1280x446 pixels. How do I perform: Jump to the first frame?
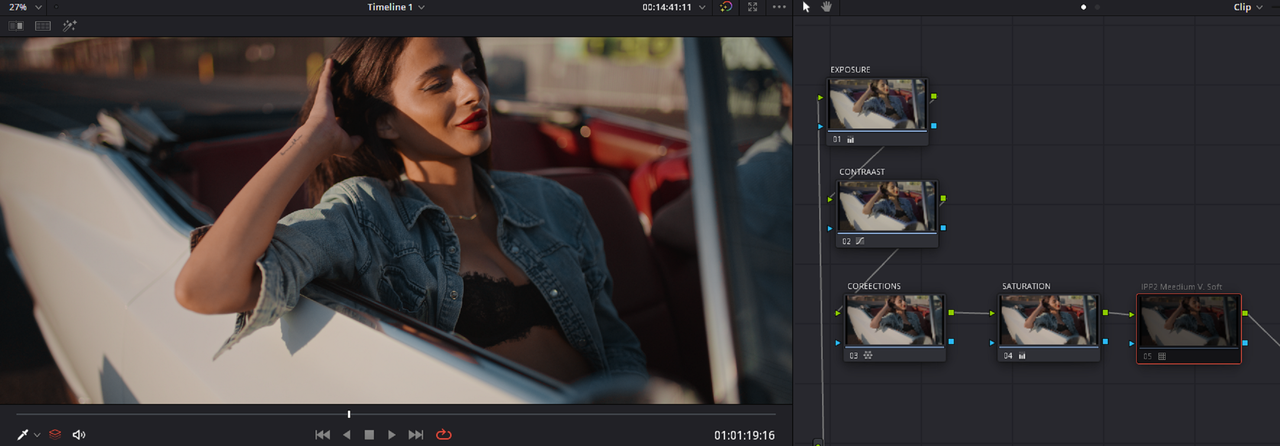[x=322, y=435]
